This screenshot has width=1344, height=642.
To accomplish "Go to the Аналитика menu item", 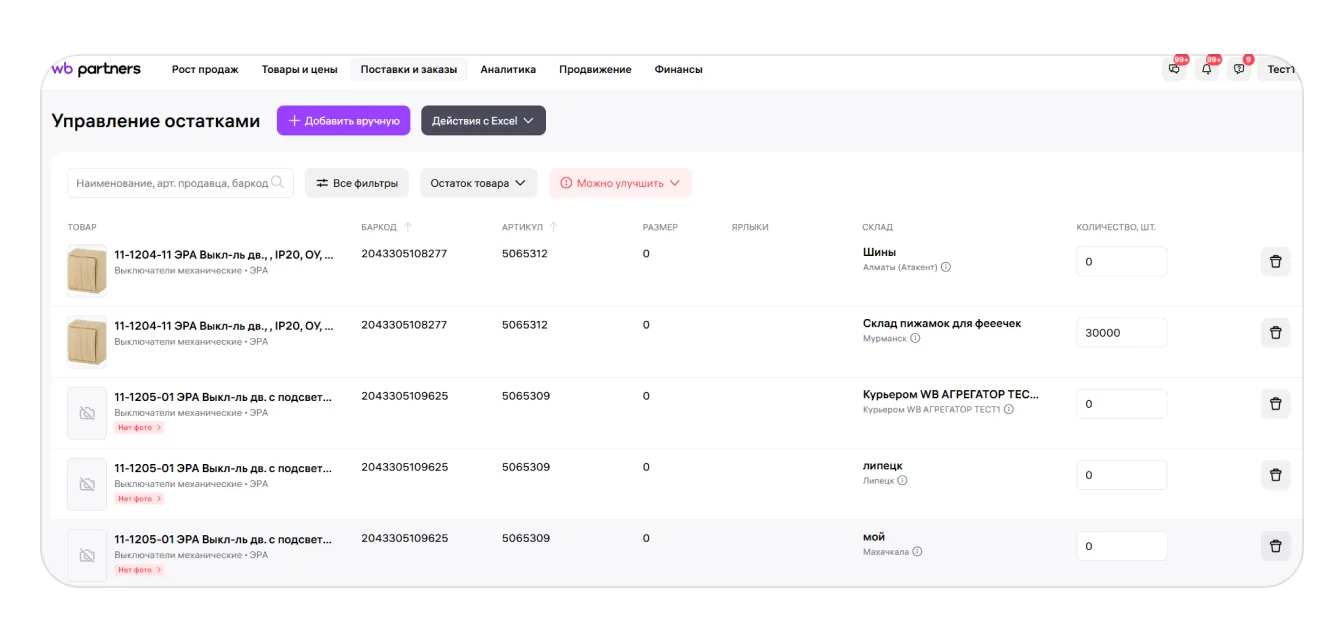I will (508, 70).
